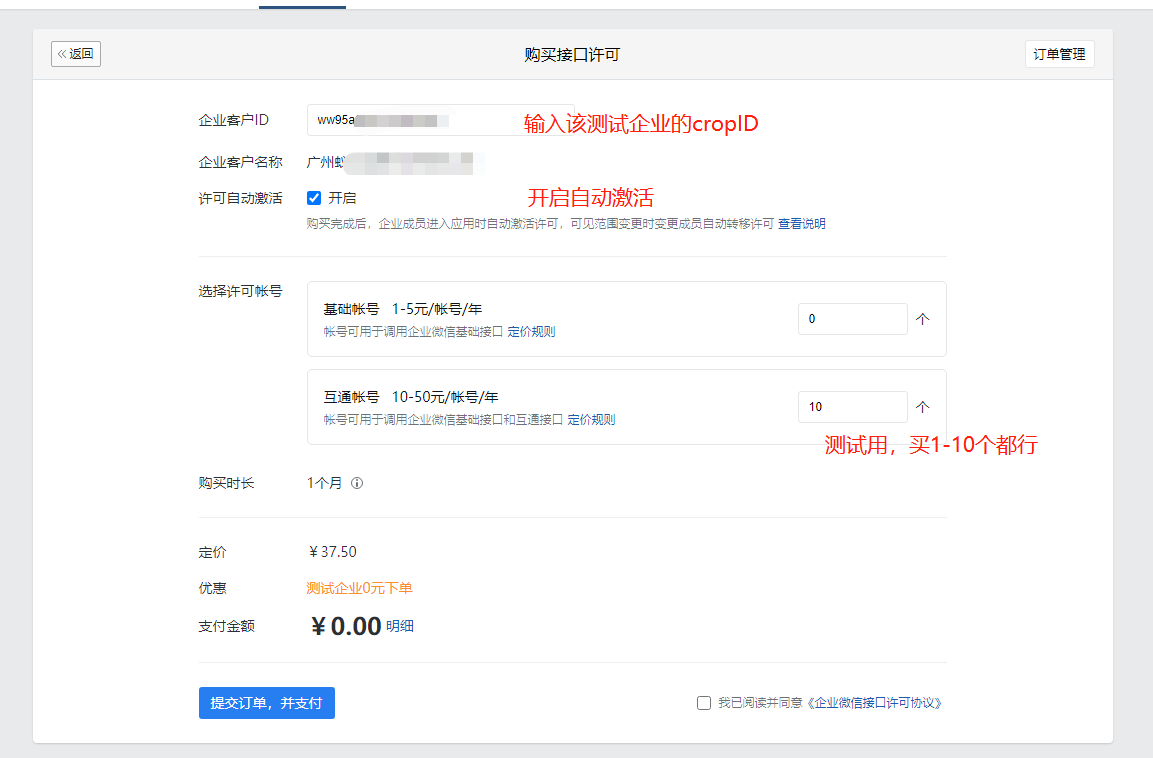Viewport: 1153px width, 758px height.
Task: Click the ¥0.00 payment amount
Action: coord(346,627)
